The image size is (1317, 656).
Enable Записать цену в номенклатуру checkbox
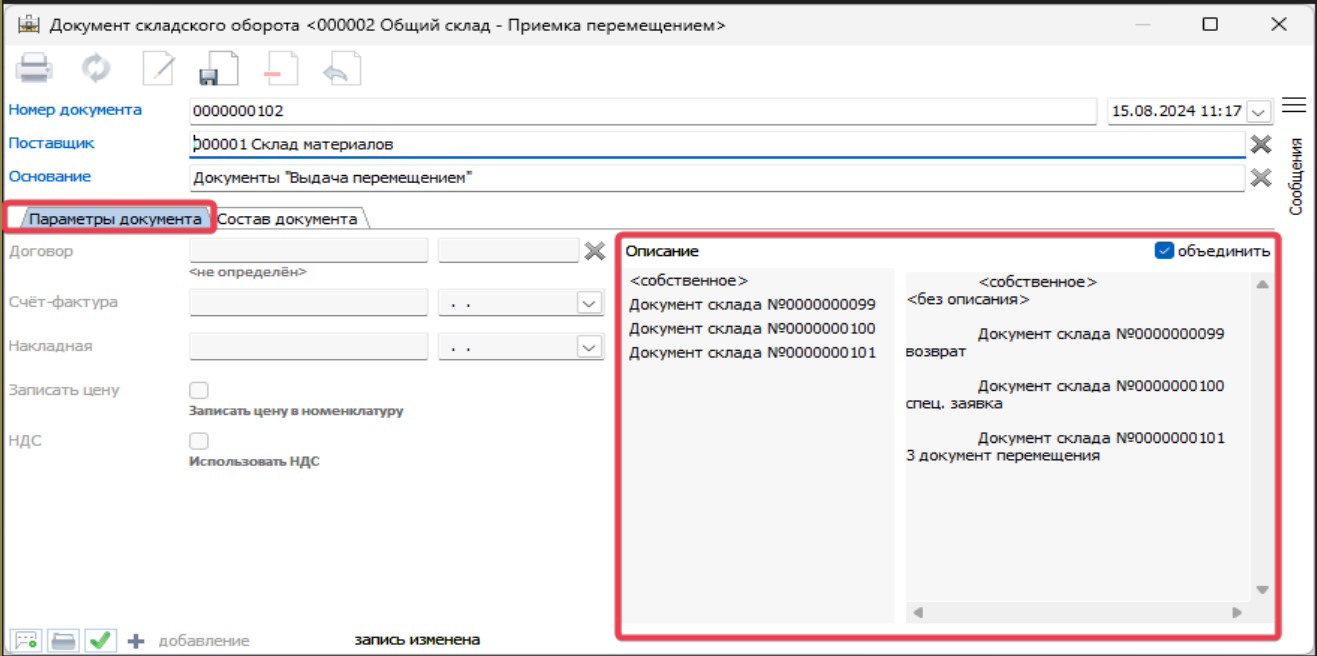point(199,391)
